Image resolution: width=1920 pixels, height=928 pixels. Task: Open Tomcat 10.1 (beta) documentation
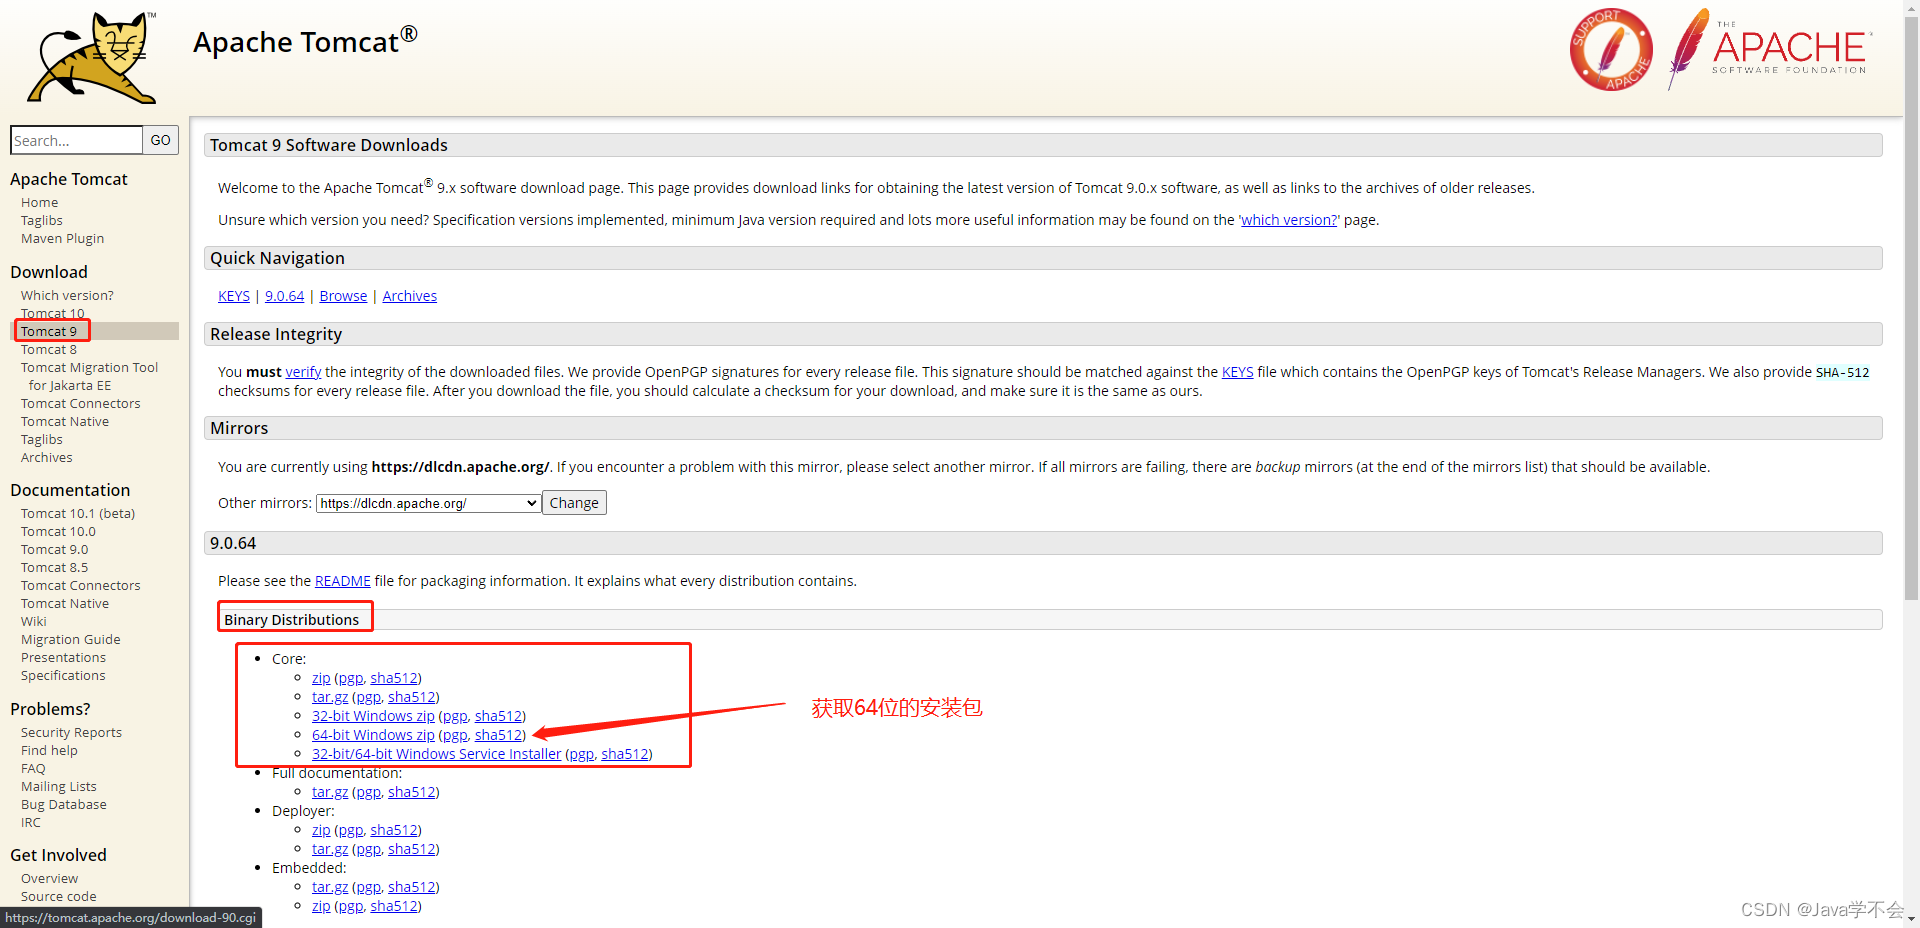pos(78,513)
